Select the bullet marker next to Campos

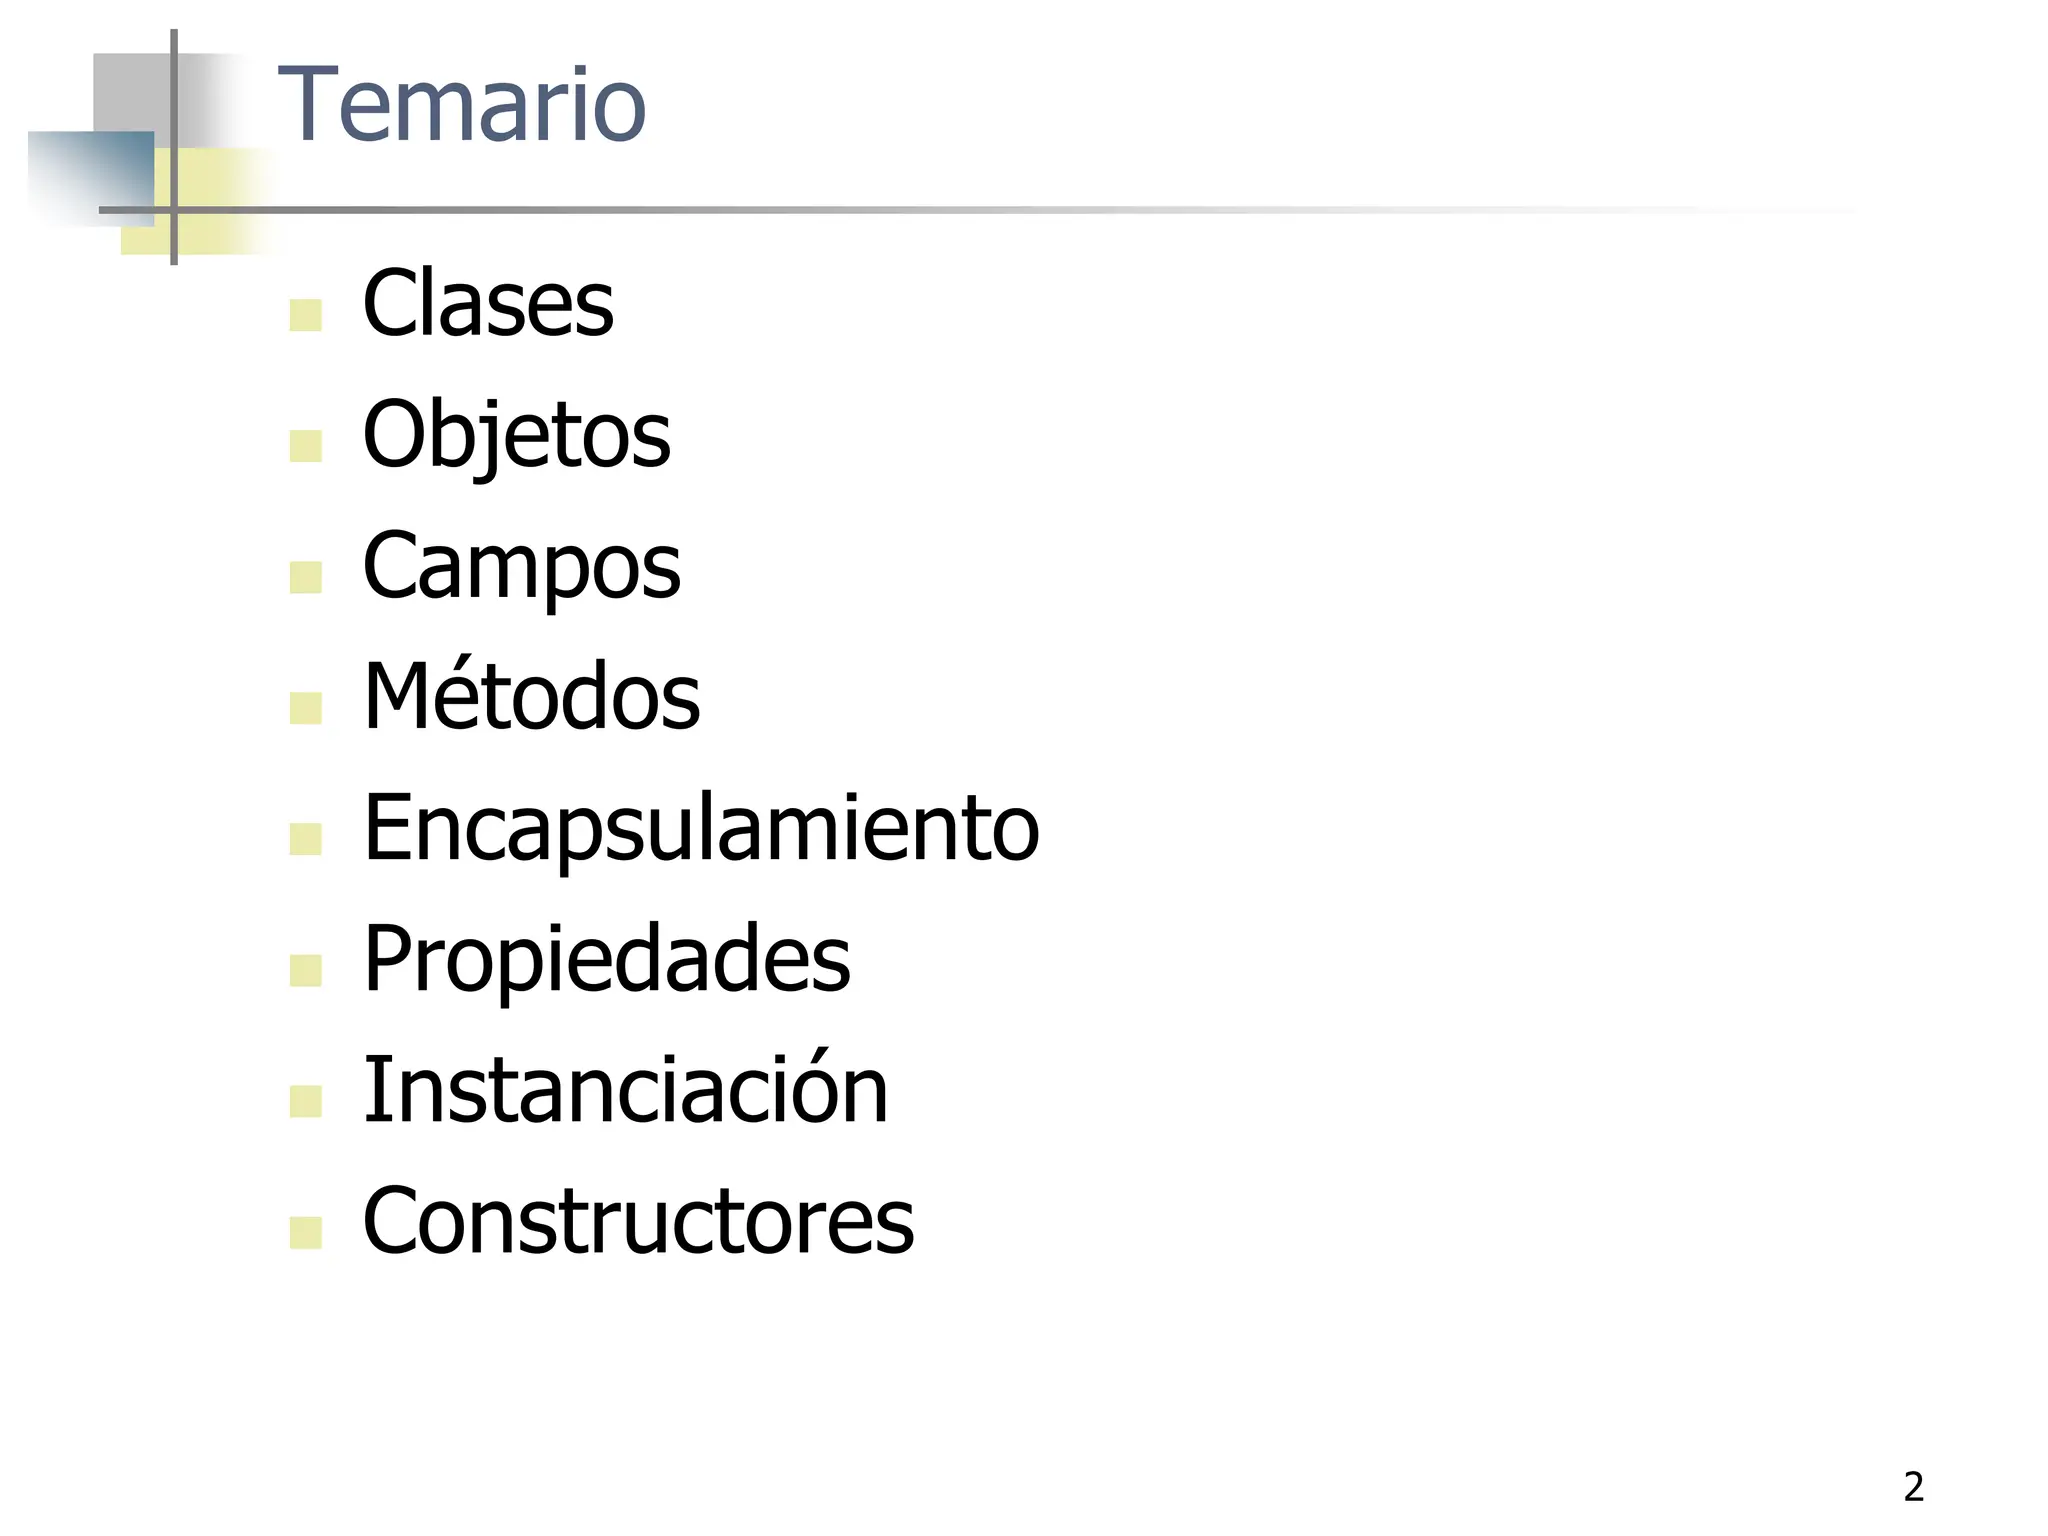click(x=305, y=577)
